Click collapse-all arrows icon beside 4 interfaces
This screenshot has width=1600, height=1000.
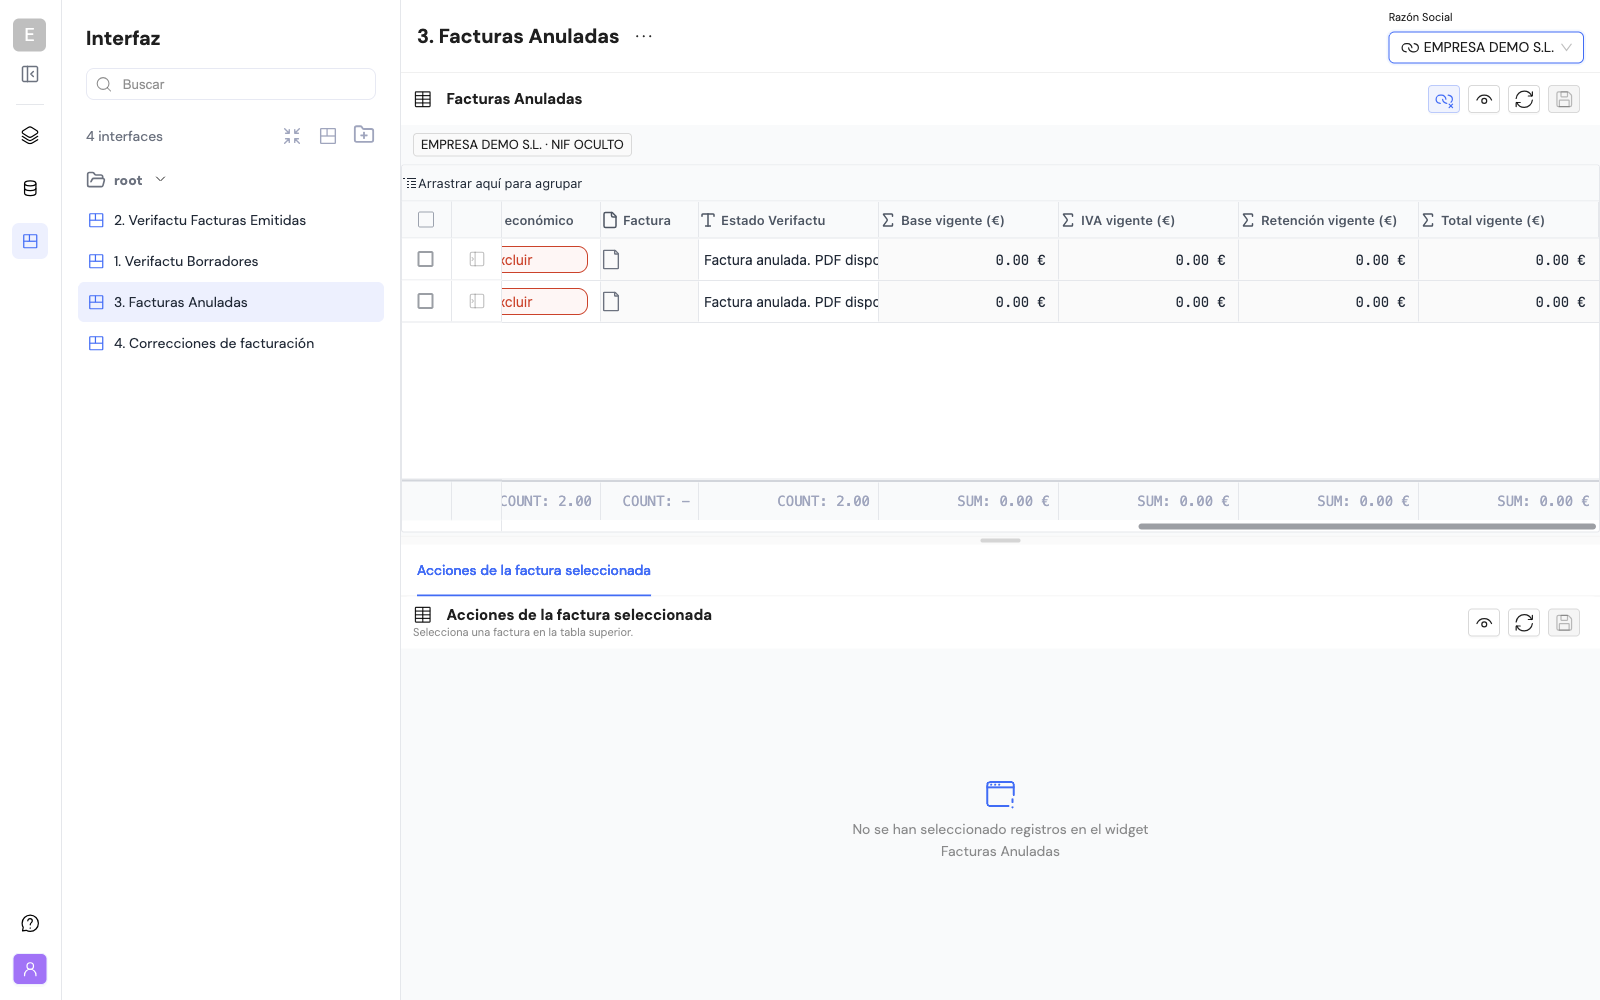(x=292, y=136)
